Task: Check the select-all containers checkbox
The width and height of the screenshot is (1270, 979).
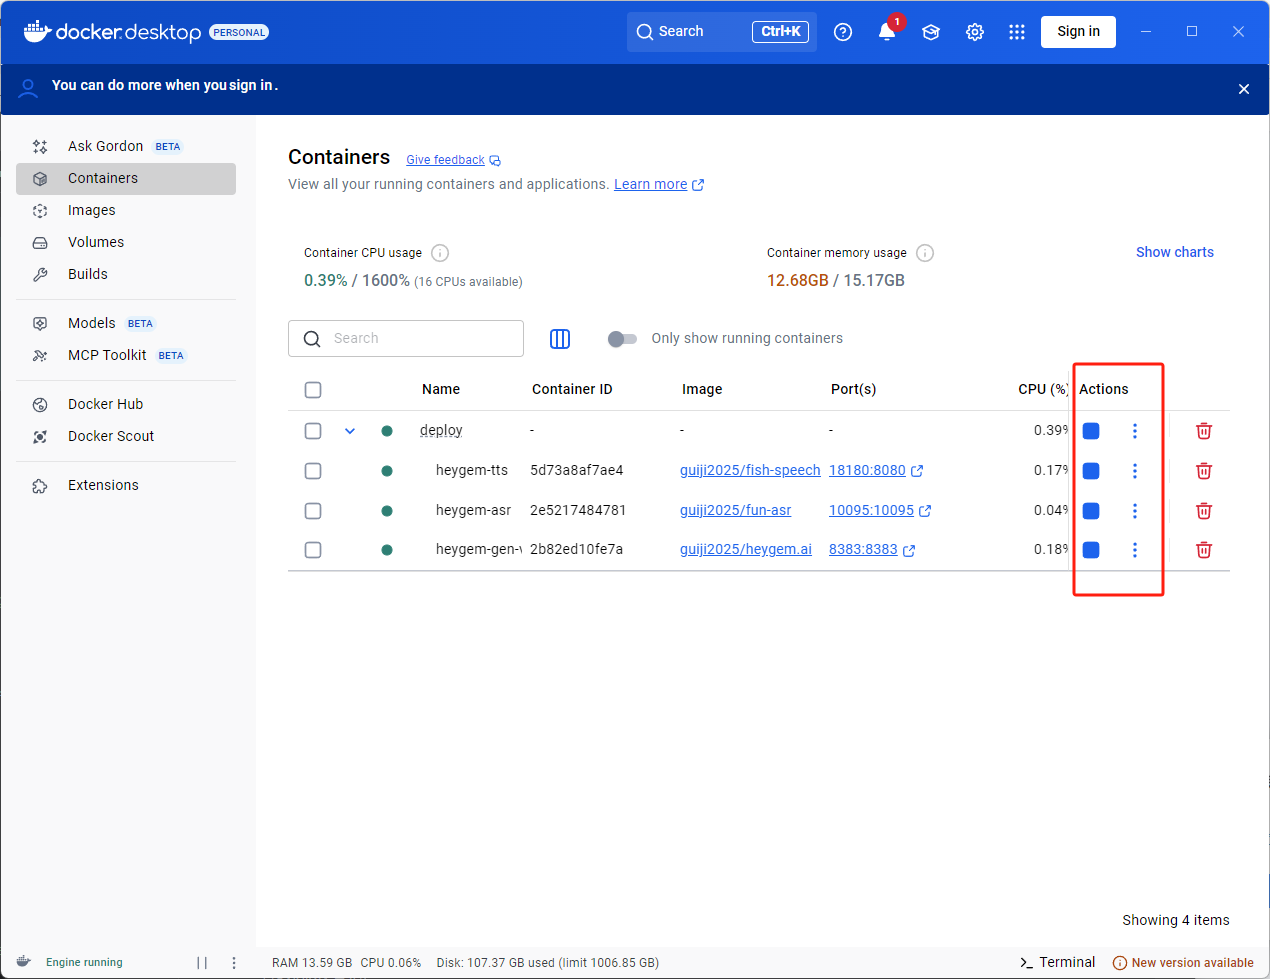Action: [313, 390]
